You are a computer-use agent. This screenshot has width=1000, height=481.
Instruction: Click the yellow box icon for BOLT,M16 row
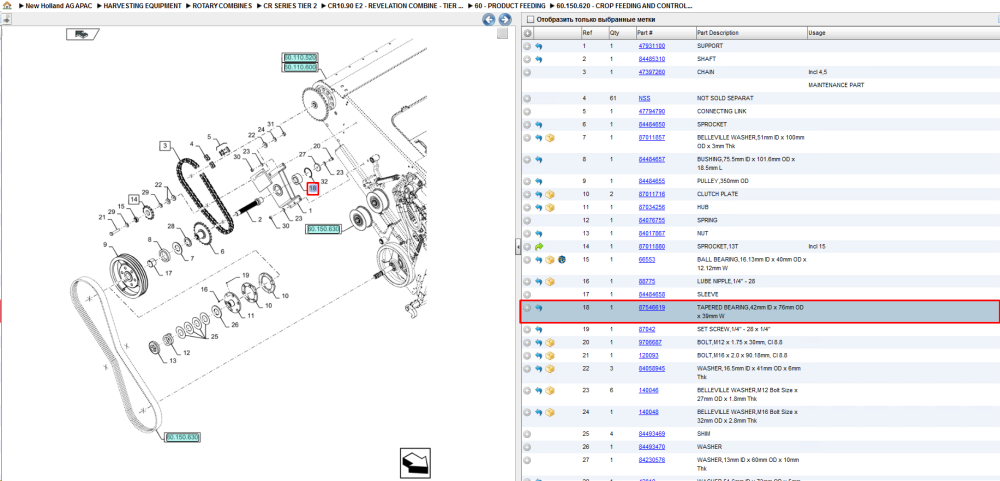550,355
